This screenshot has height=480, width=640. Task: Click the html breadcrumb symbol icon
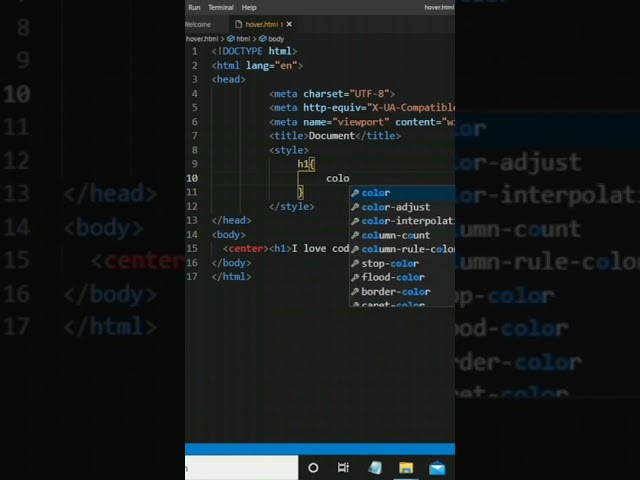[231, 39]
